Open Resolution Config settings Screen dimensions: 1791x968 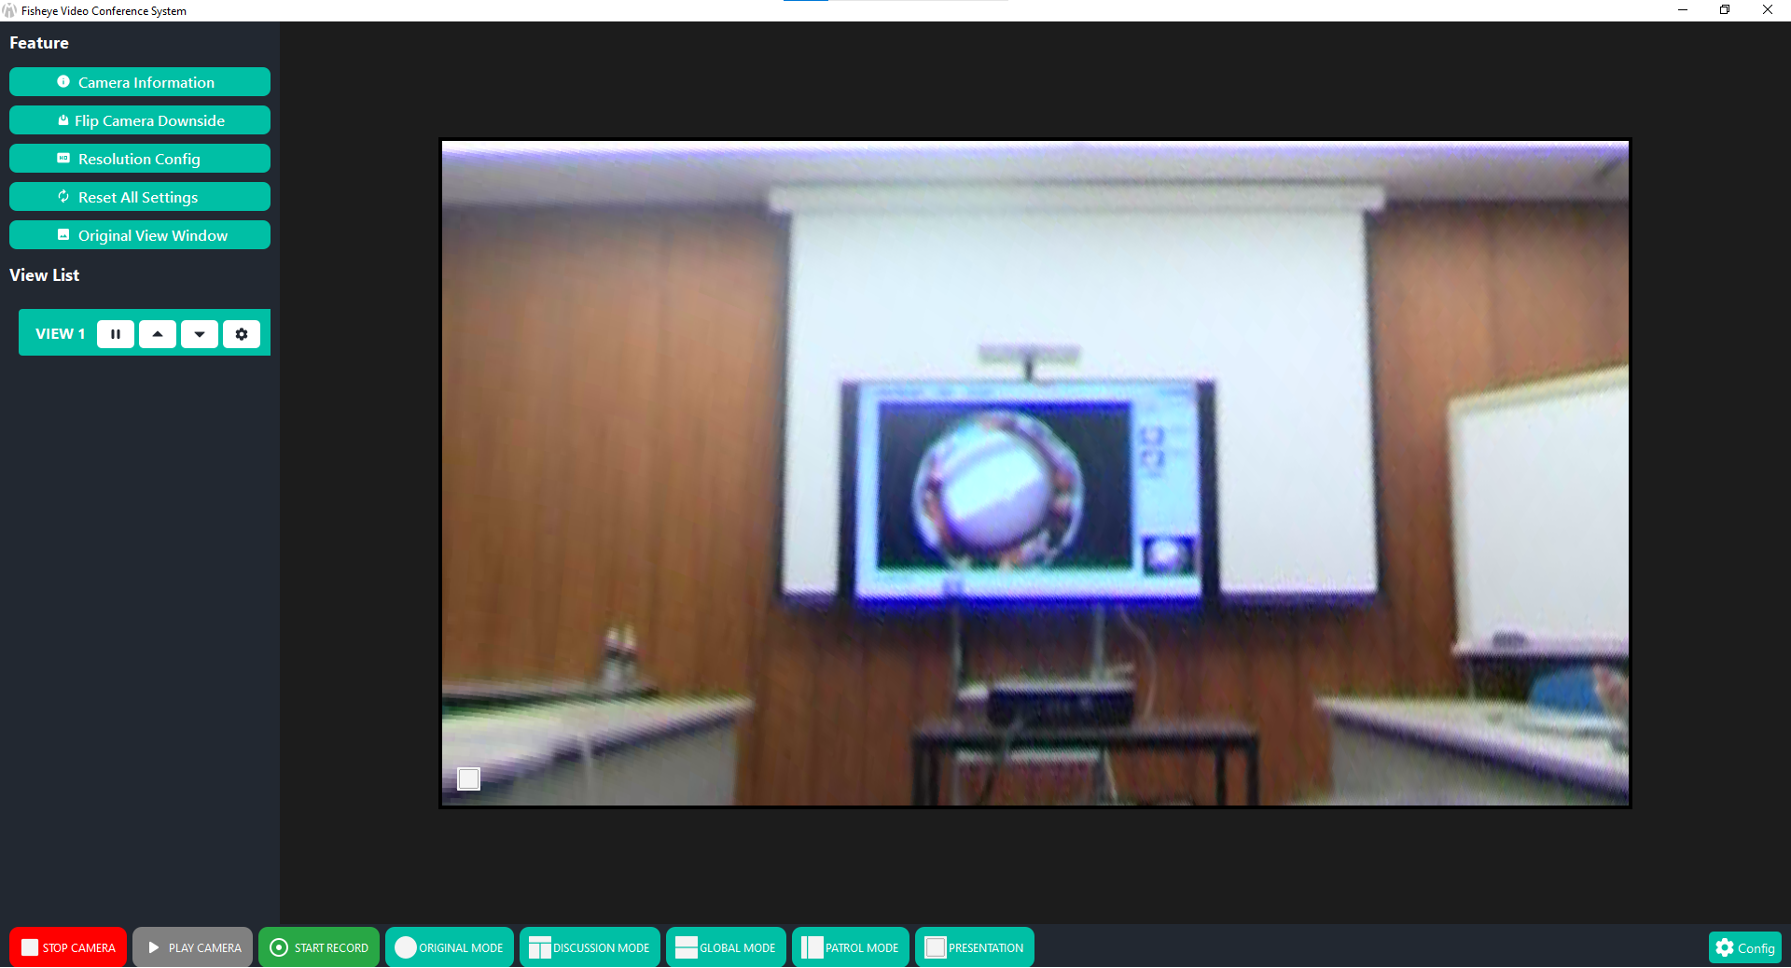tap(140, 159)
